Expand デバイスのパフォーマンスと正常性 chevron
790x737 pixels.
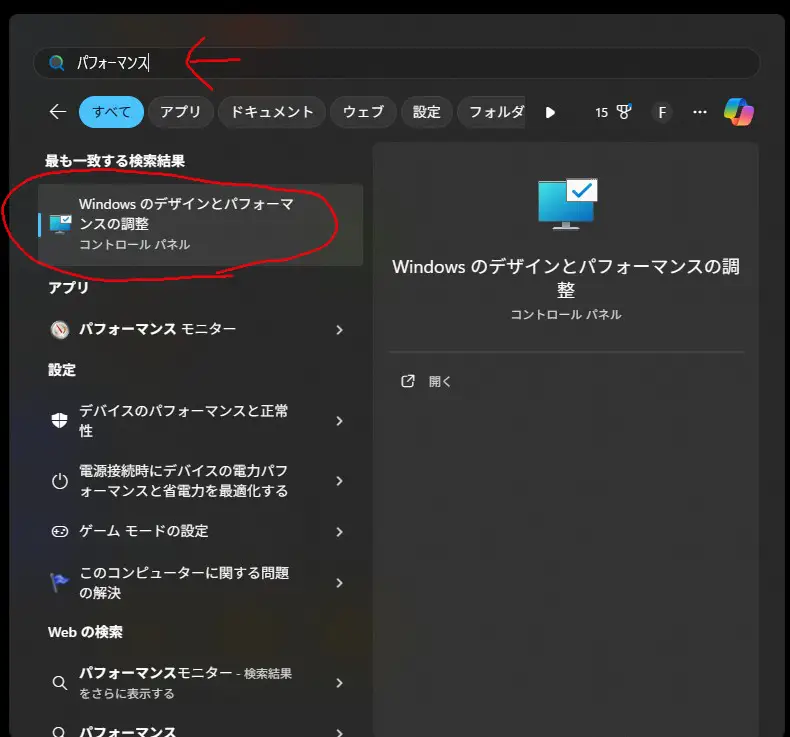(340, 421)
